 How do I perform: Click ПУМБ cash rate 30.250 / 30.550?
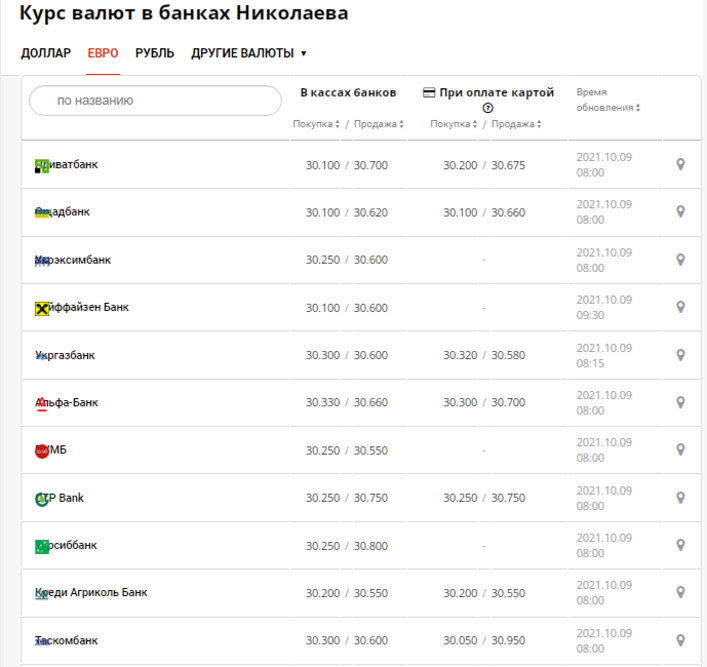(347, 451)
